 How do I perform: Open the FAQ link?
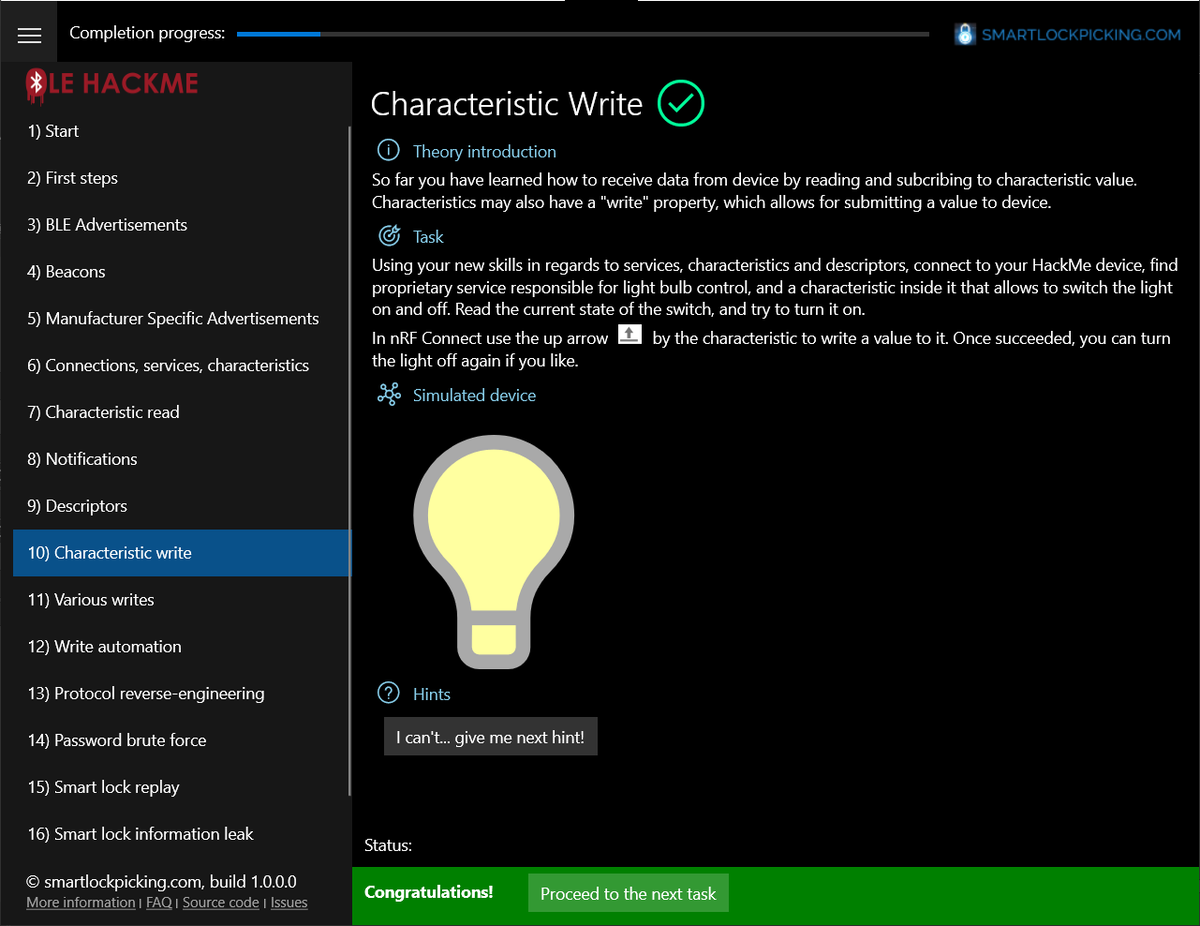(159, 902)
